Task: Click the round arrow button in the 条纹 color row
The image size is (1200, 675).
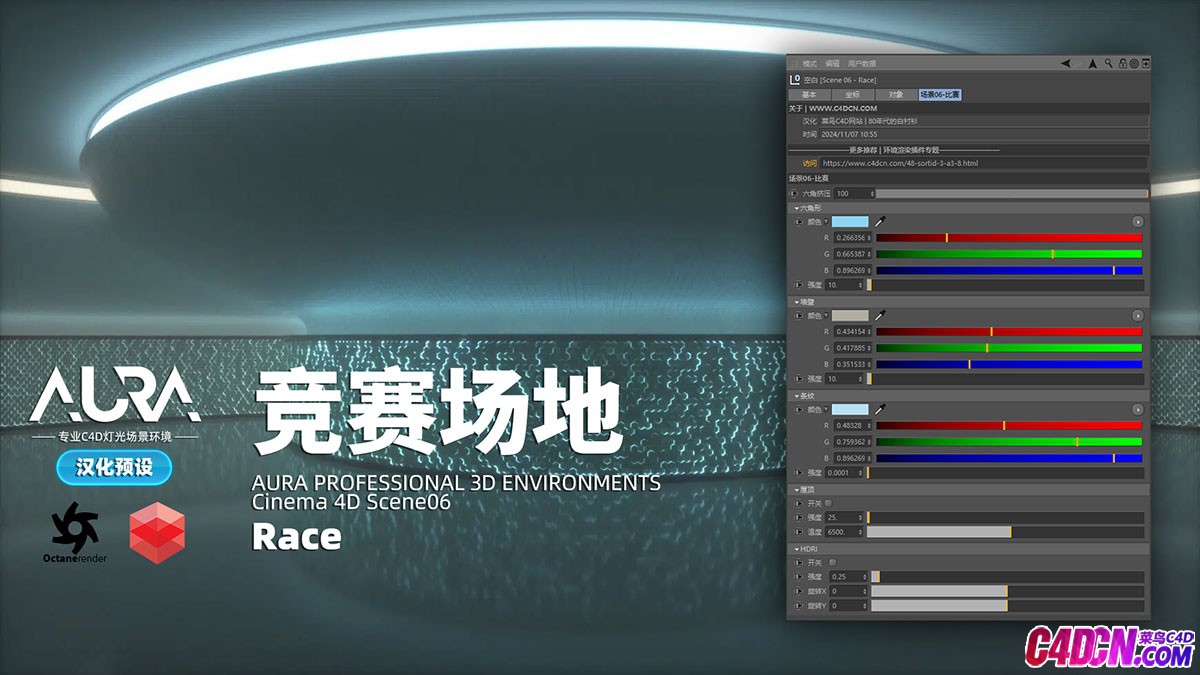Action: [1137, 410]
